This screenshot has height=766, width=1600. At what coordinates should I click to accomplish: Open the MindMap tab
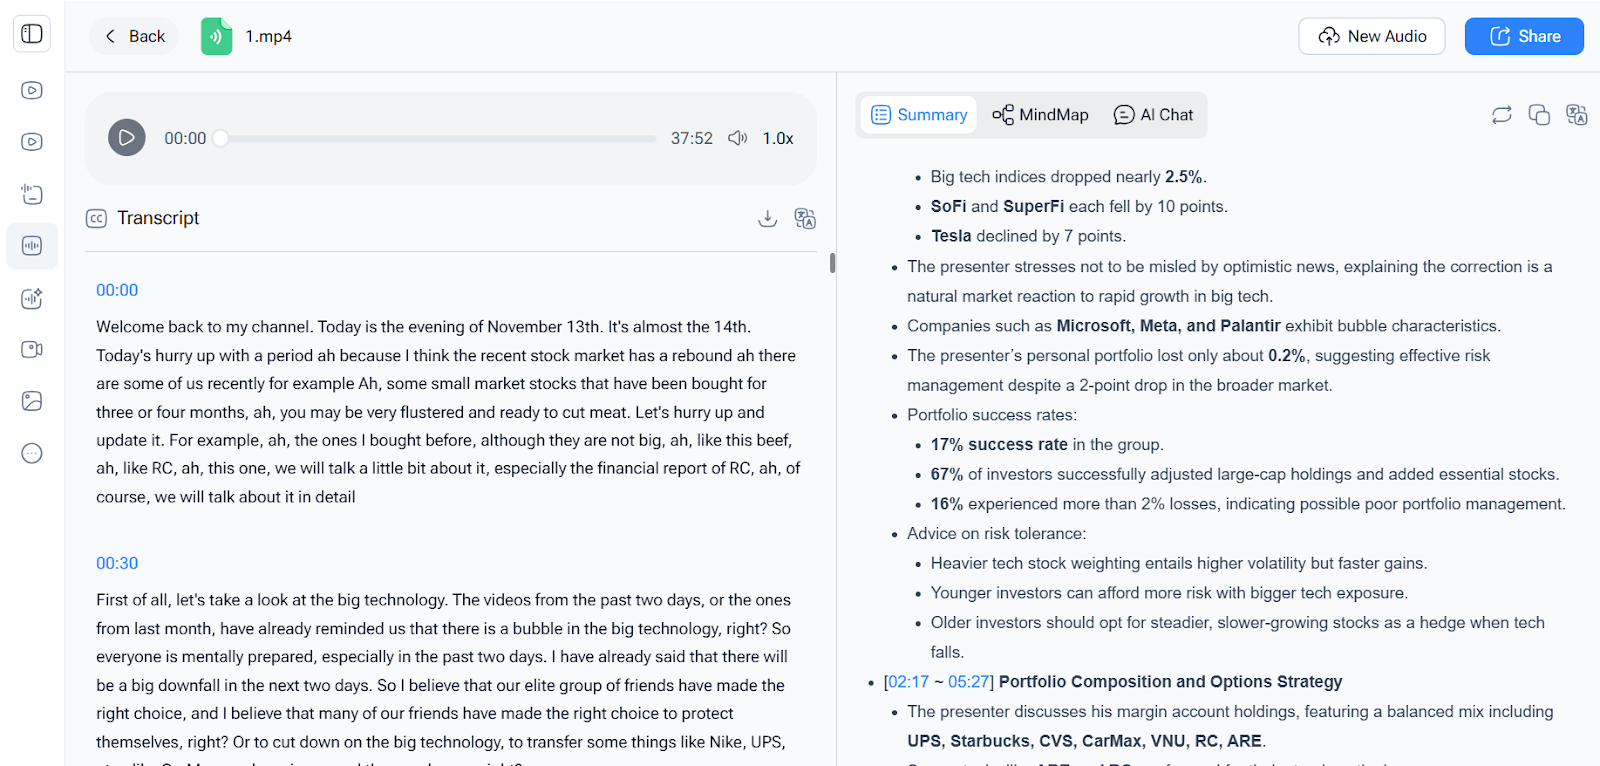coord(1040,115)
